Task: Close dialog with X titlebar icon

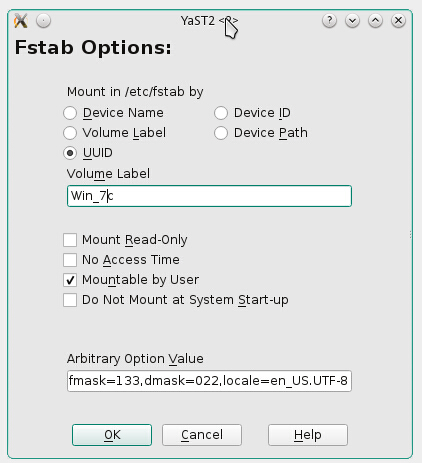Action: point(398,21)
